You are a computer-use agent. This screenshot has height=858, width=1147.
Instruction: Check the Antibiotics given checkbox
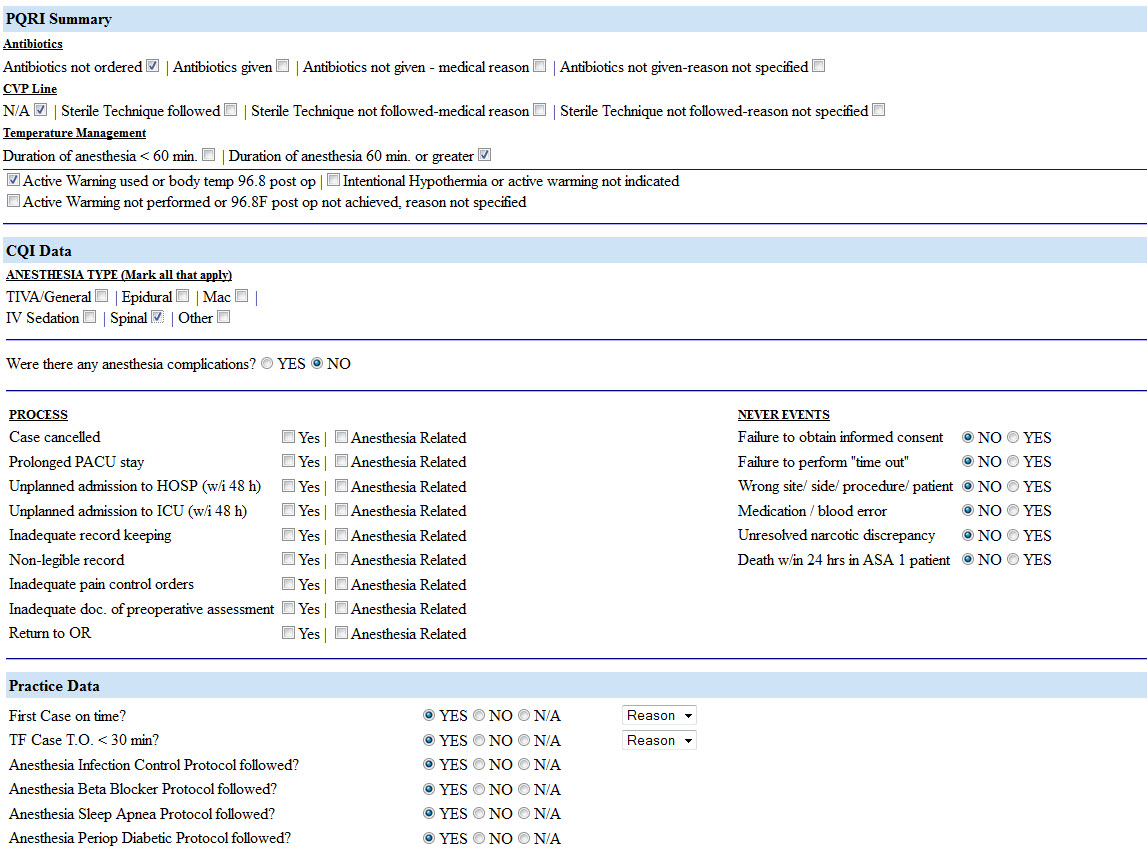pos(282,66)
